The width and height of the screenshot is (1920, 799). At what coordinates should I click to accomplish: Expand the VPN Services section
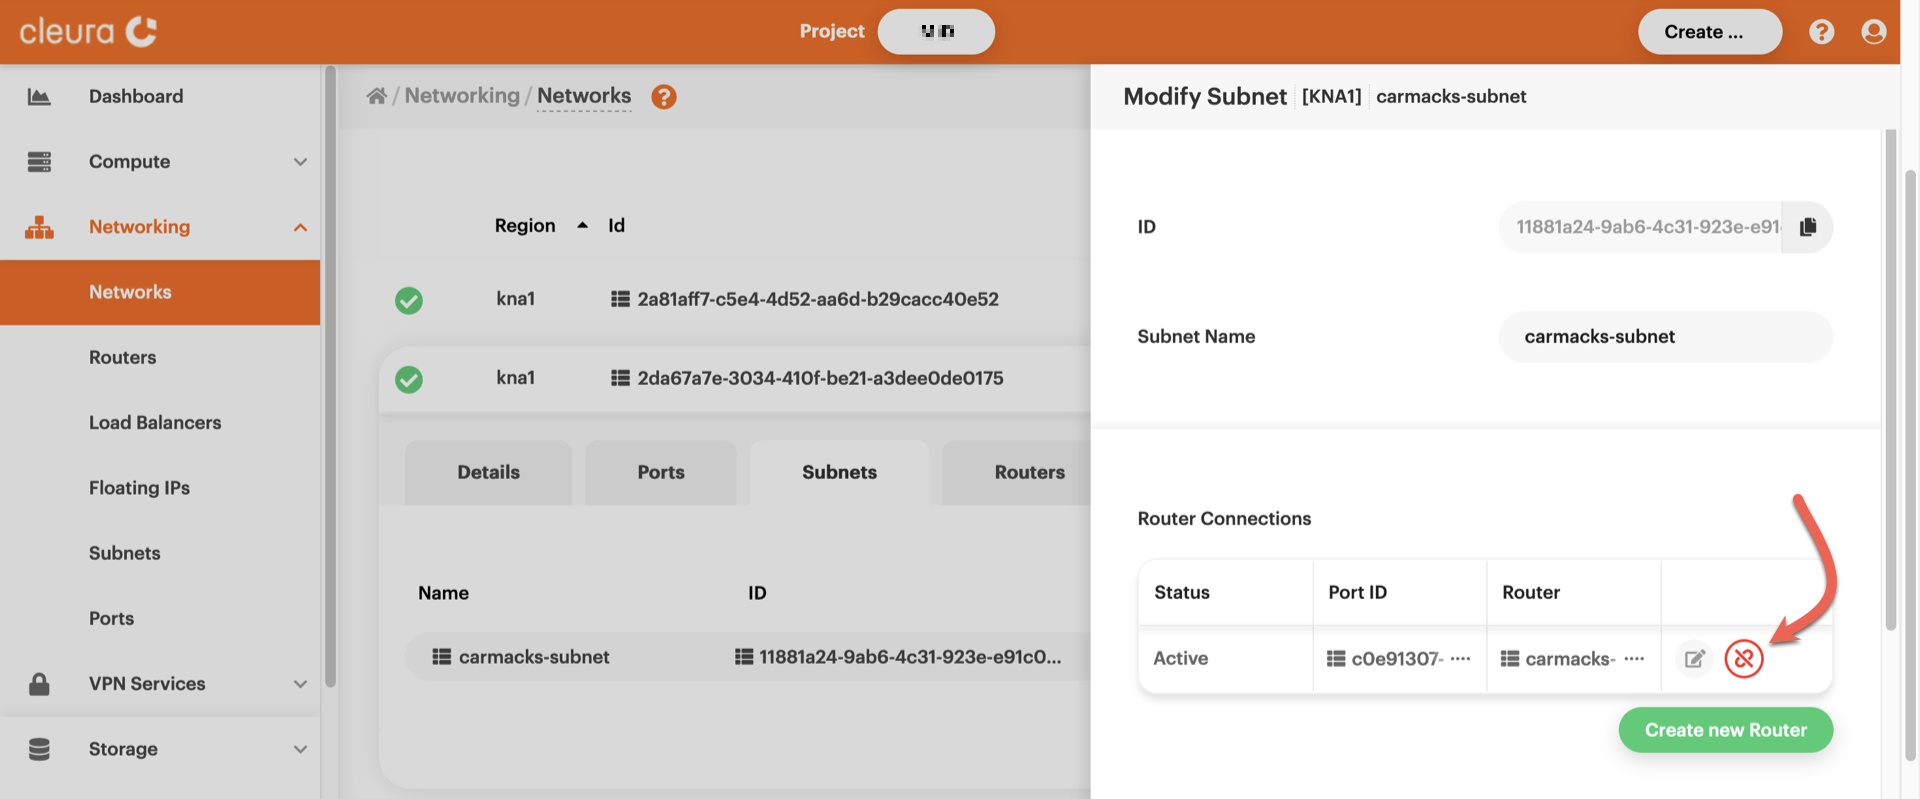(299, 684)
